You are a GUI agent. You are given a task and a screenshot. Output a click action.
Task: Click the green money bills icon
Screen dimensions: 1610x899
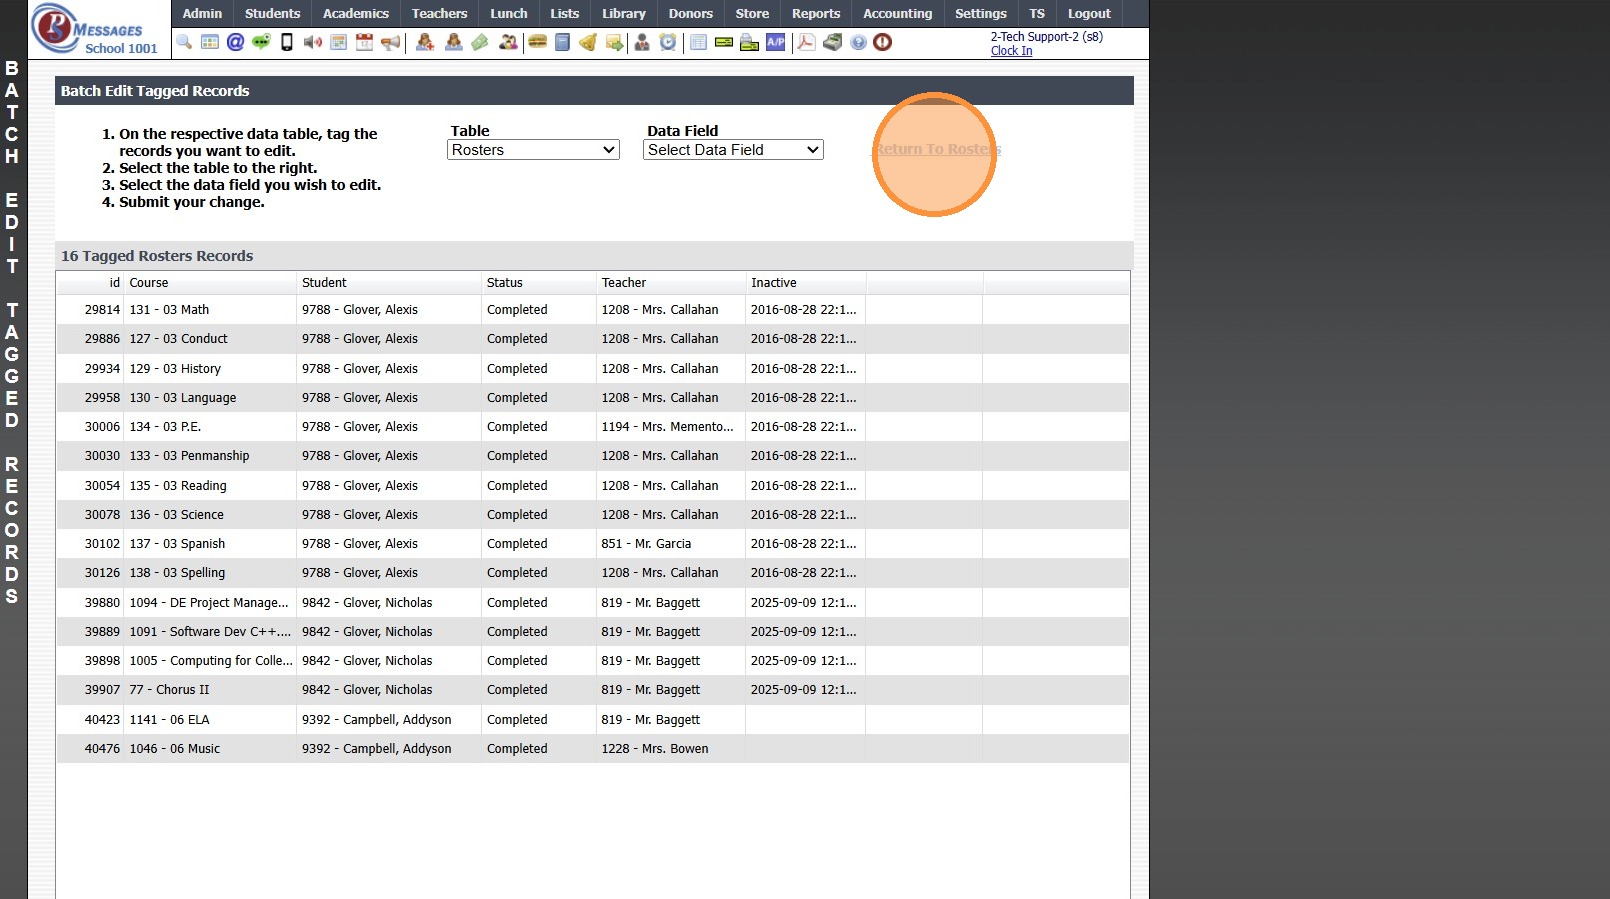pos(481,42)
